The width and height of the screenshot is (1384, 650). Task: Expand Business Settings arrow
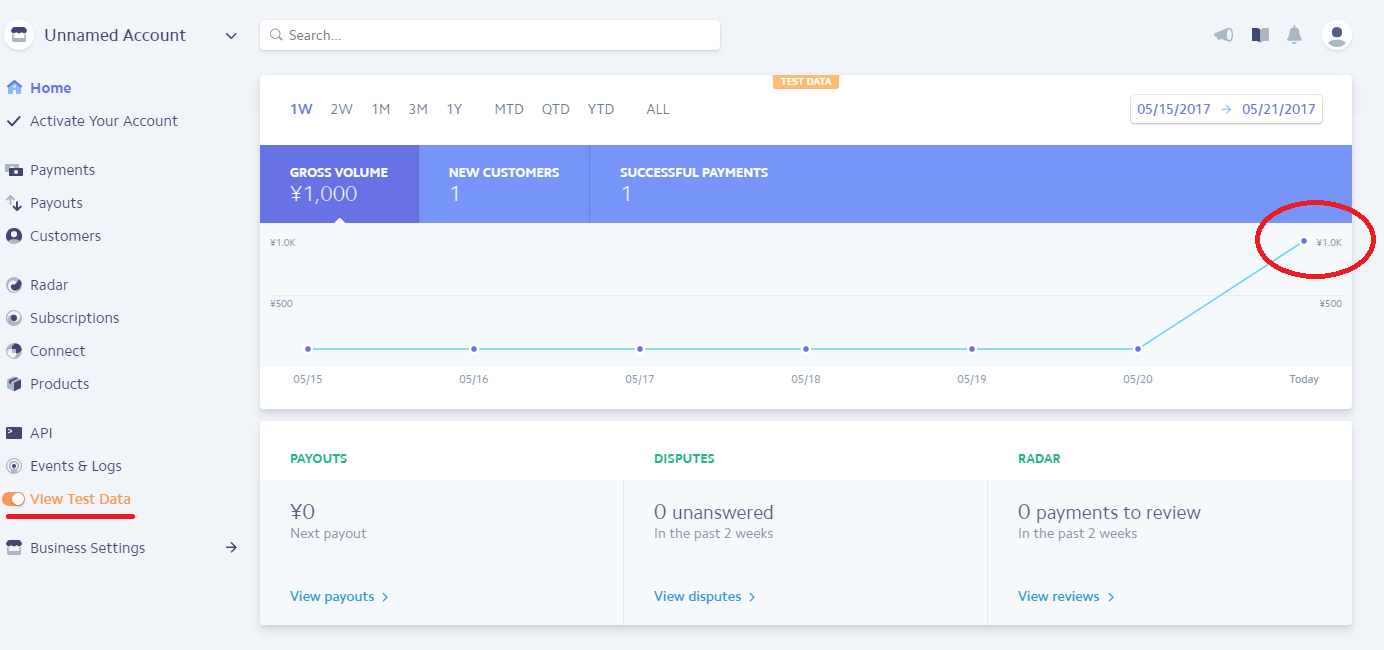(x=231, y=548)
